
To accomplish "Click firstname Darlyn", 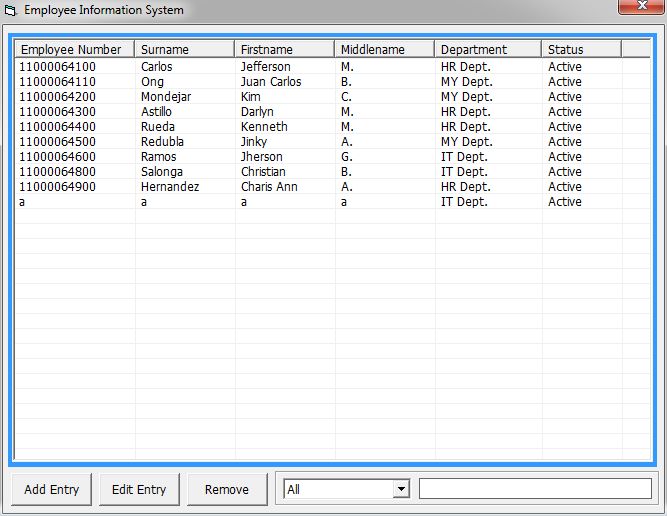I will pyautogui.click(x=257, y=112).
